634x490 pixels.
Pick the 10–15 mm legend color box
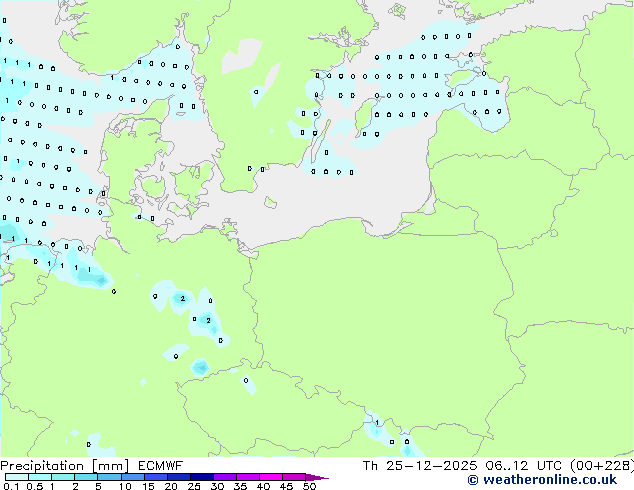[133, 477]
